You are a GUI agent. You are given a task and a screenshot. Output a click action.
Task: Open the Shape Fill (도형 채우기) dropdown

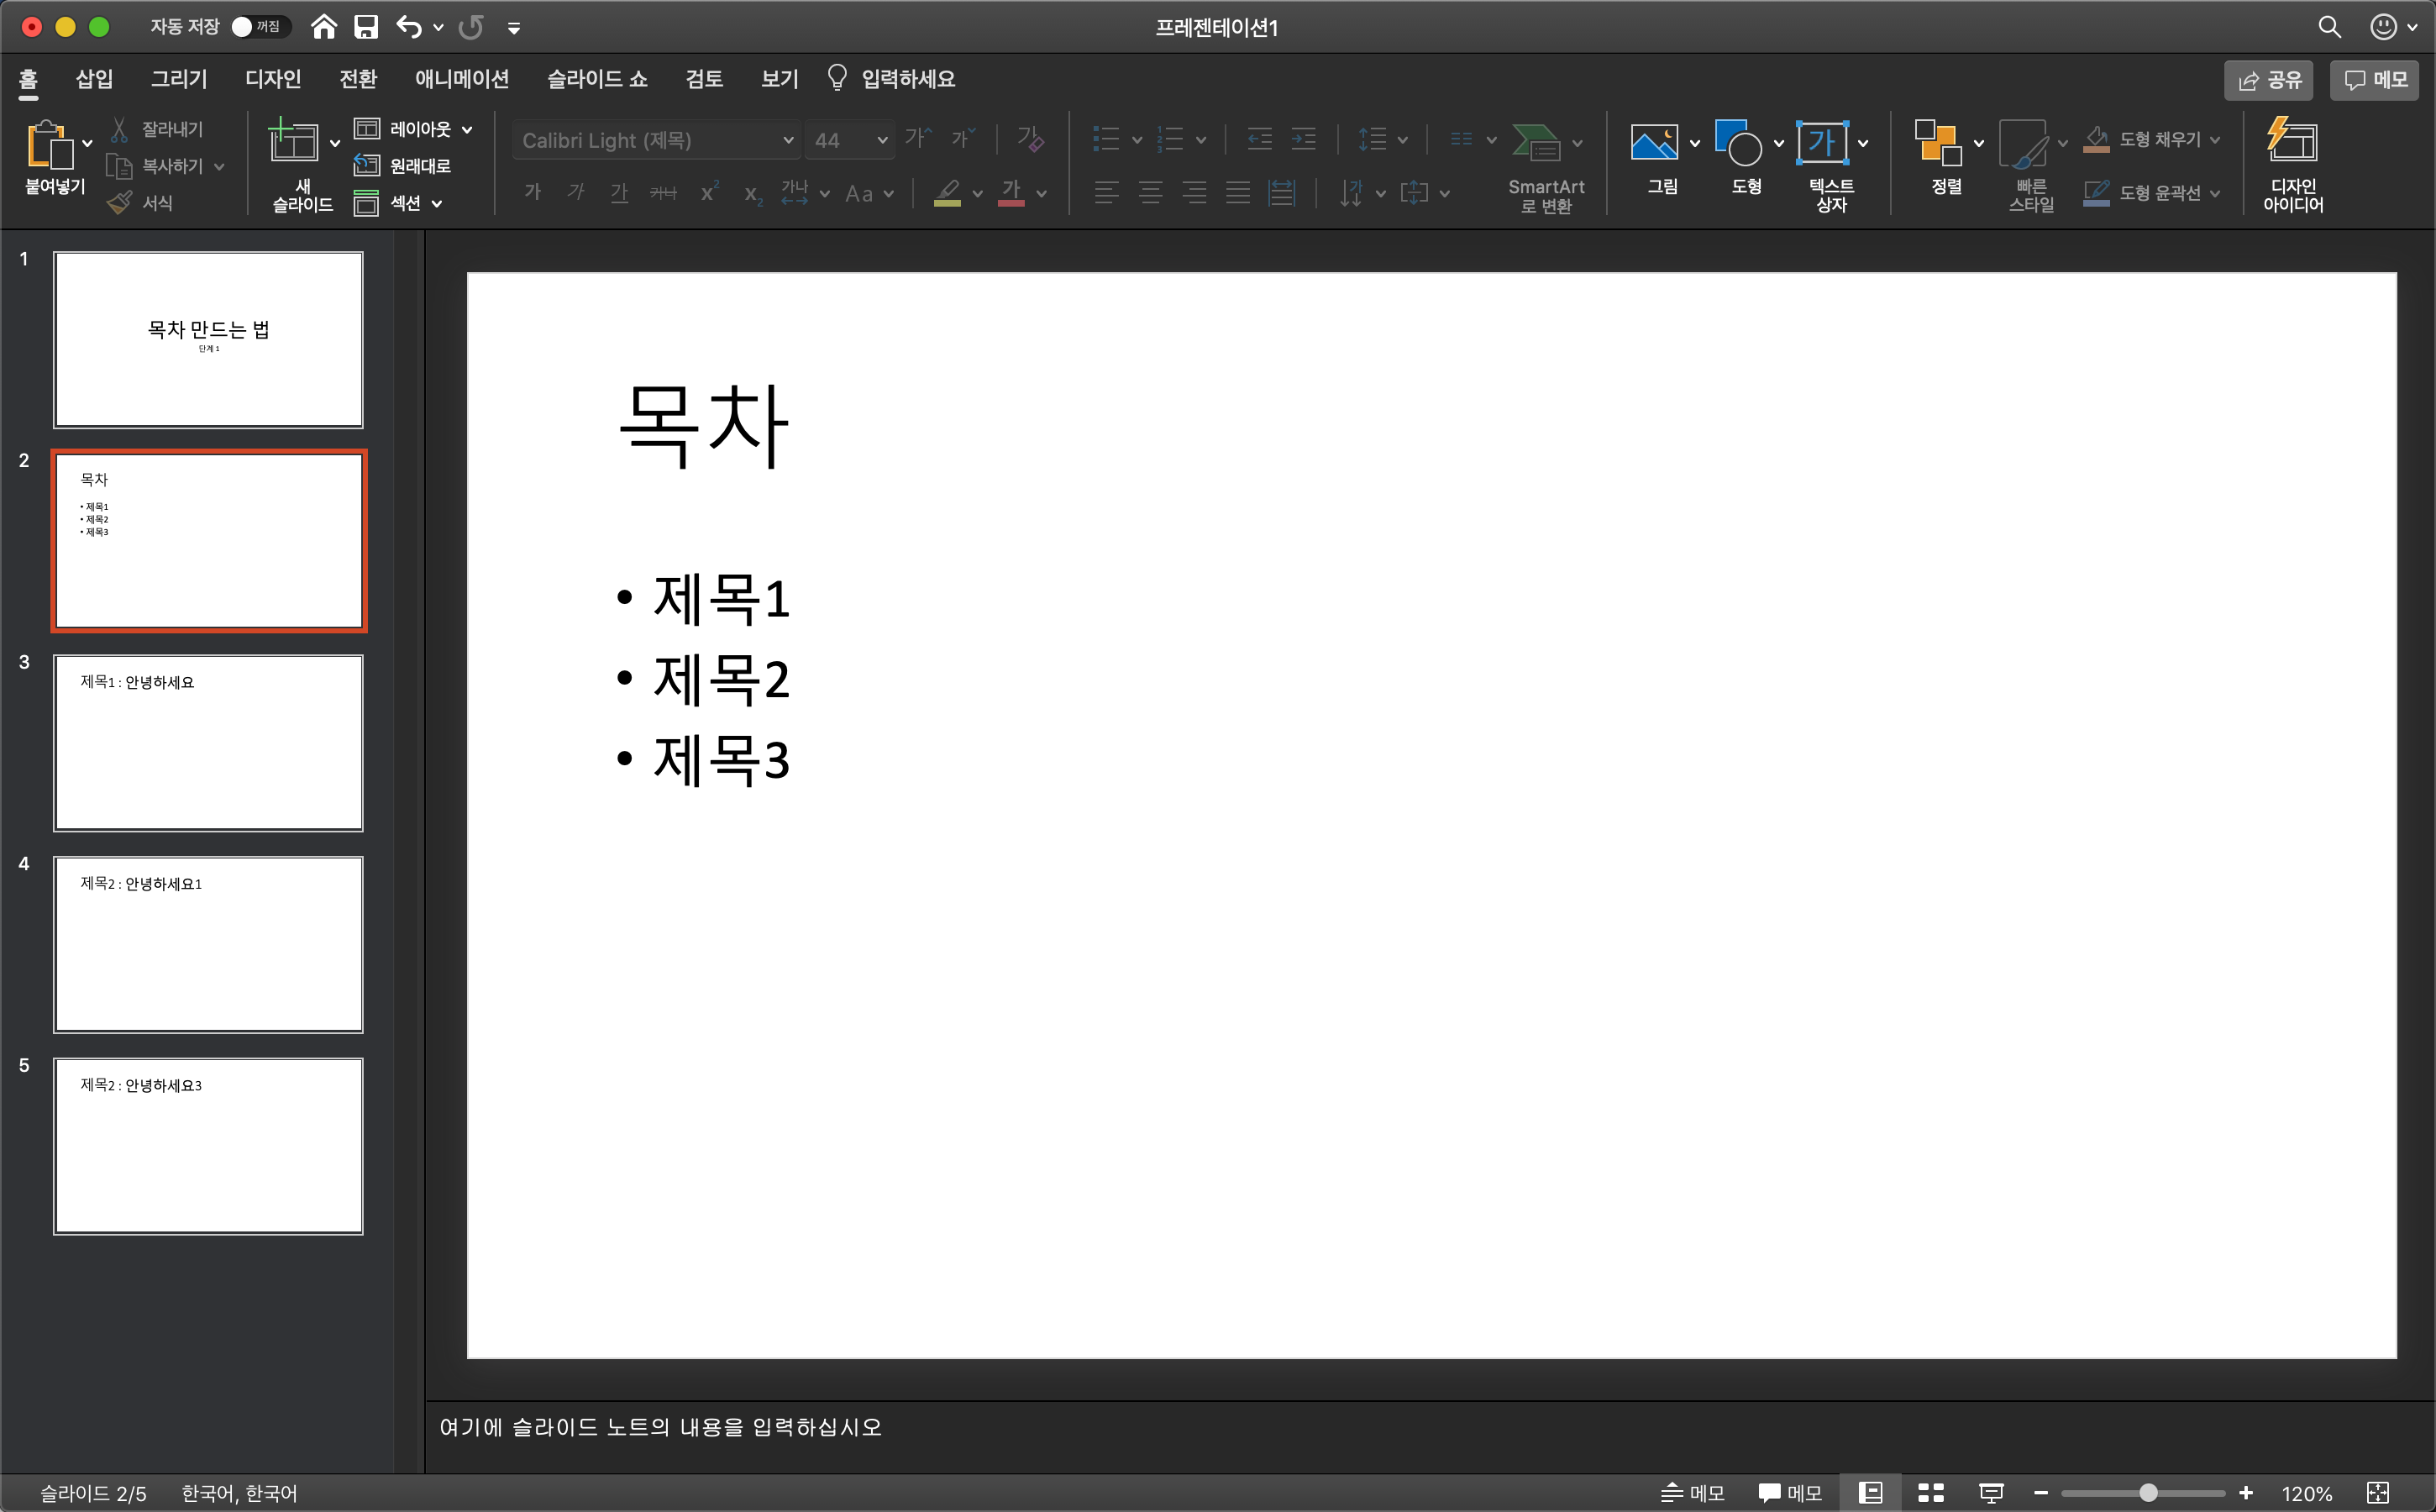point(2215,140)
